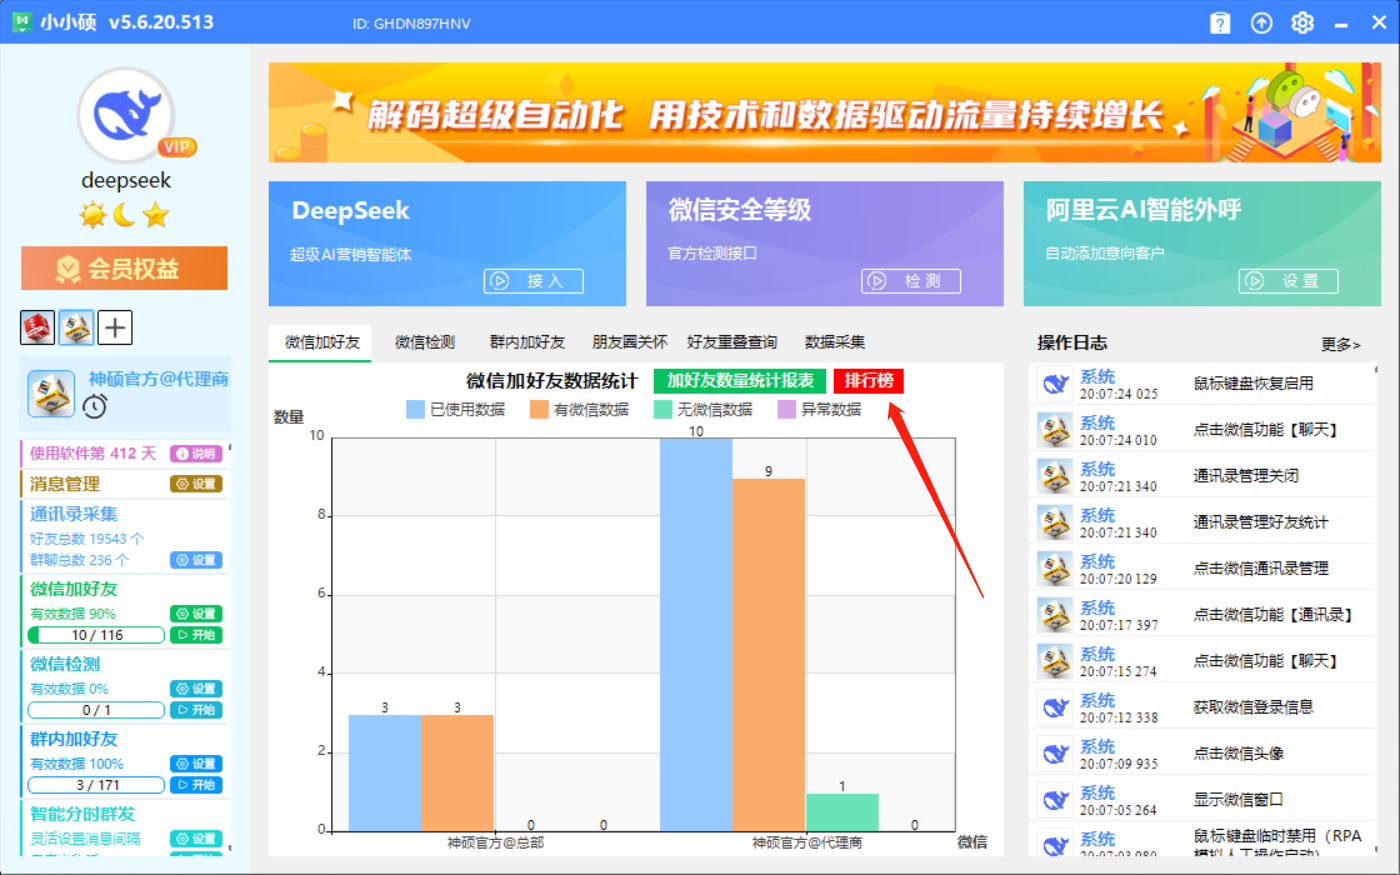
Task: Click the 0 / 1 progress bar
Action: [x=96, y=710]
